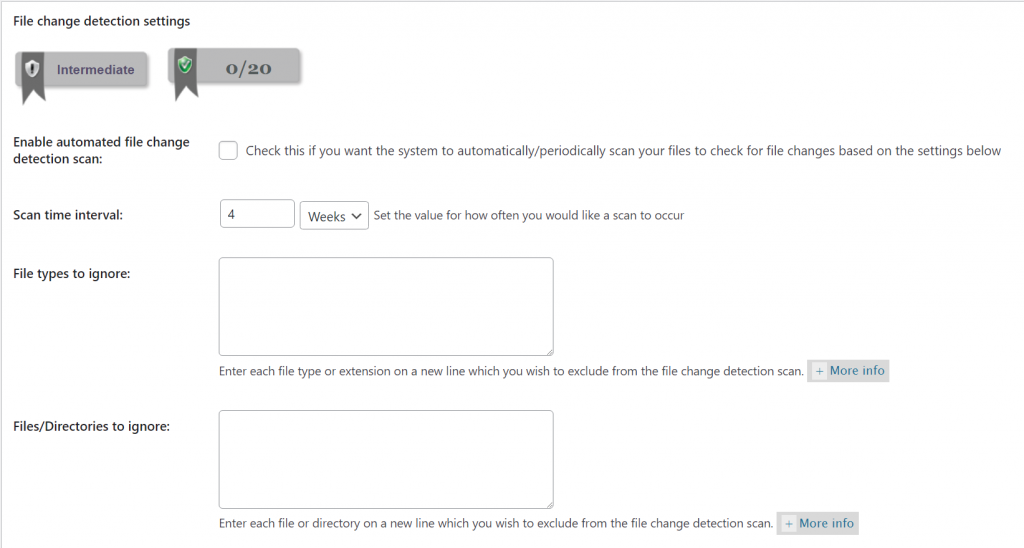Click the 0/20 security points score
The image size is (1024, 548).
pyautogui.click(x=248, y=69)
